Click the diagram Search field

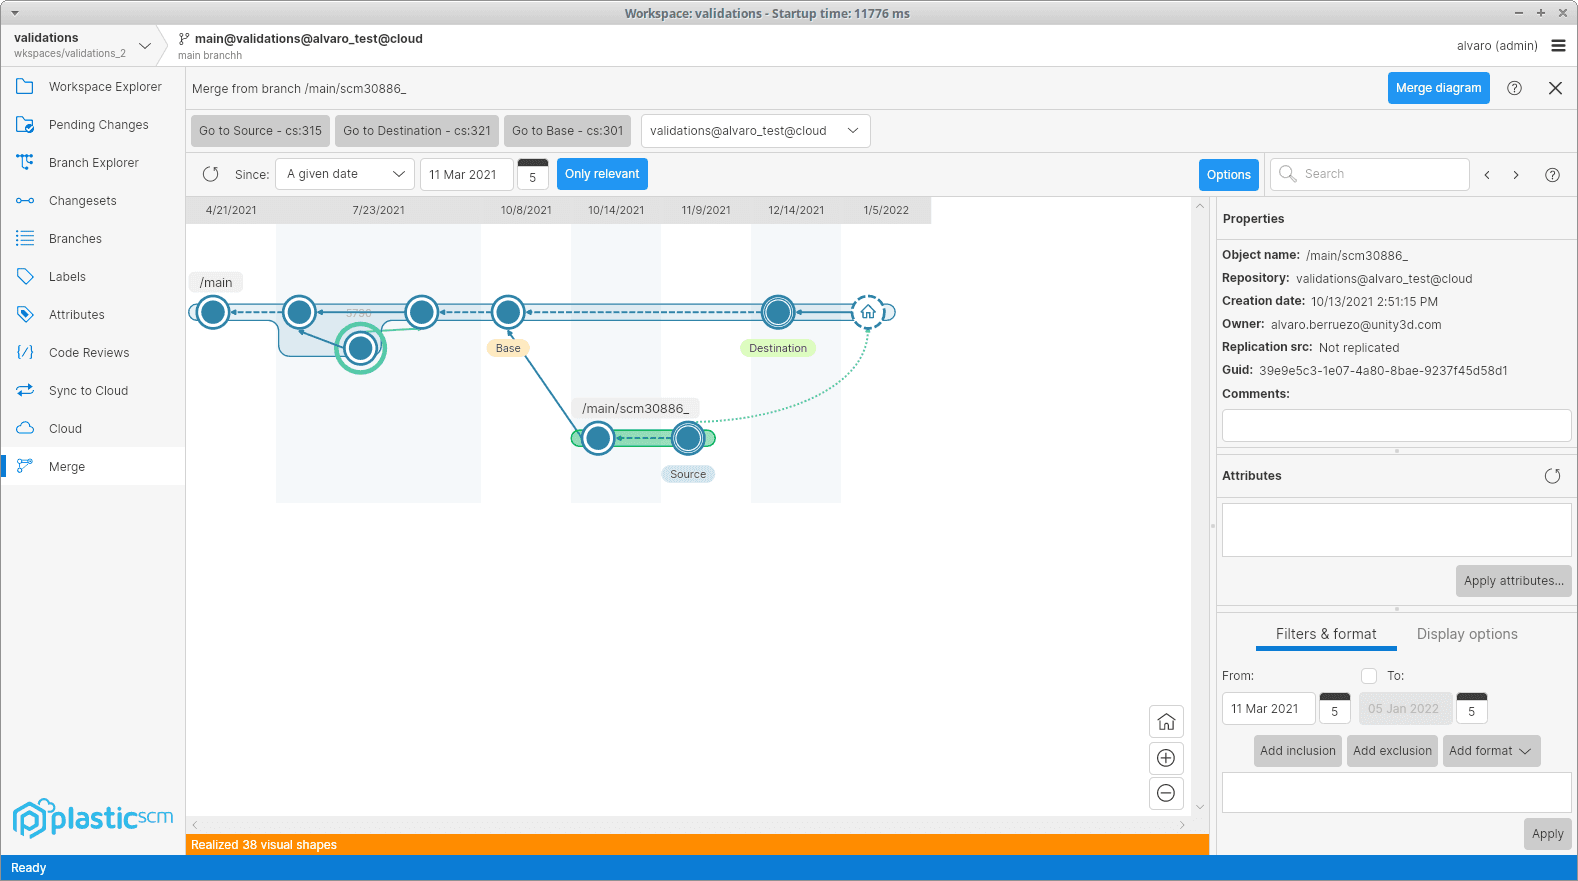tap(1380, 174)
